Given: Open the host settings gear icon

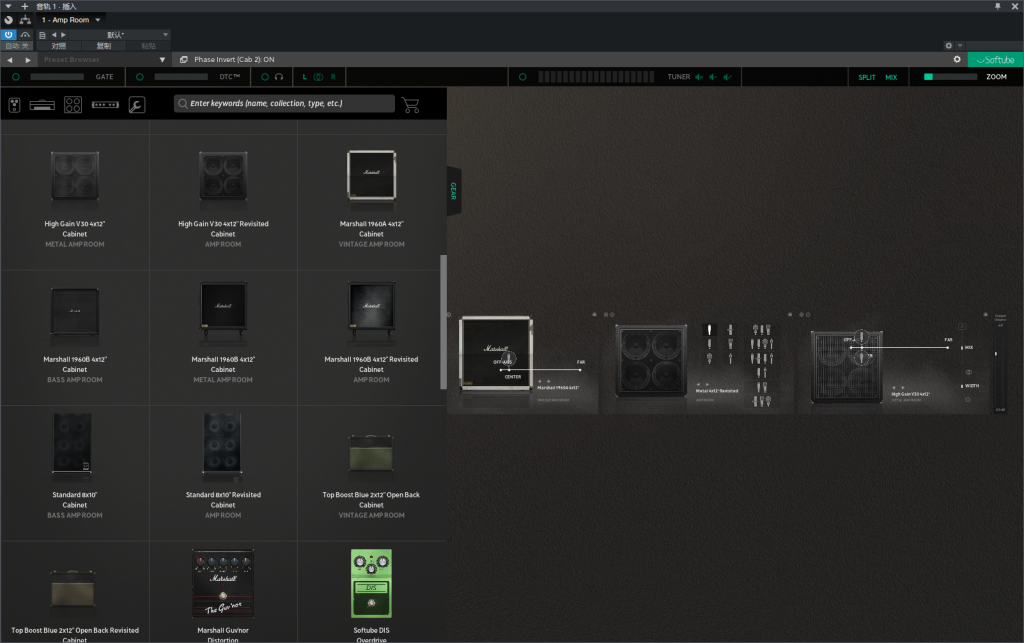Looking at the screenshot, I should (x=948, y=46).
